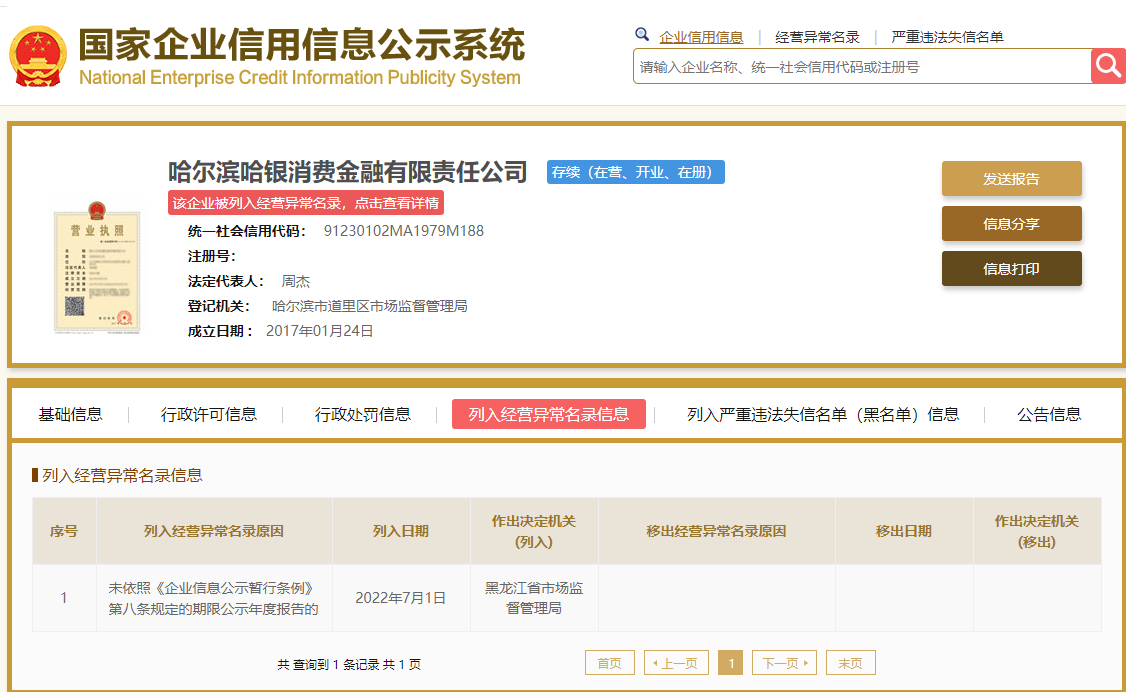This screenshot has height=692, width=1126.
Task: Go to first page 首页
Action: coord(610,663)
